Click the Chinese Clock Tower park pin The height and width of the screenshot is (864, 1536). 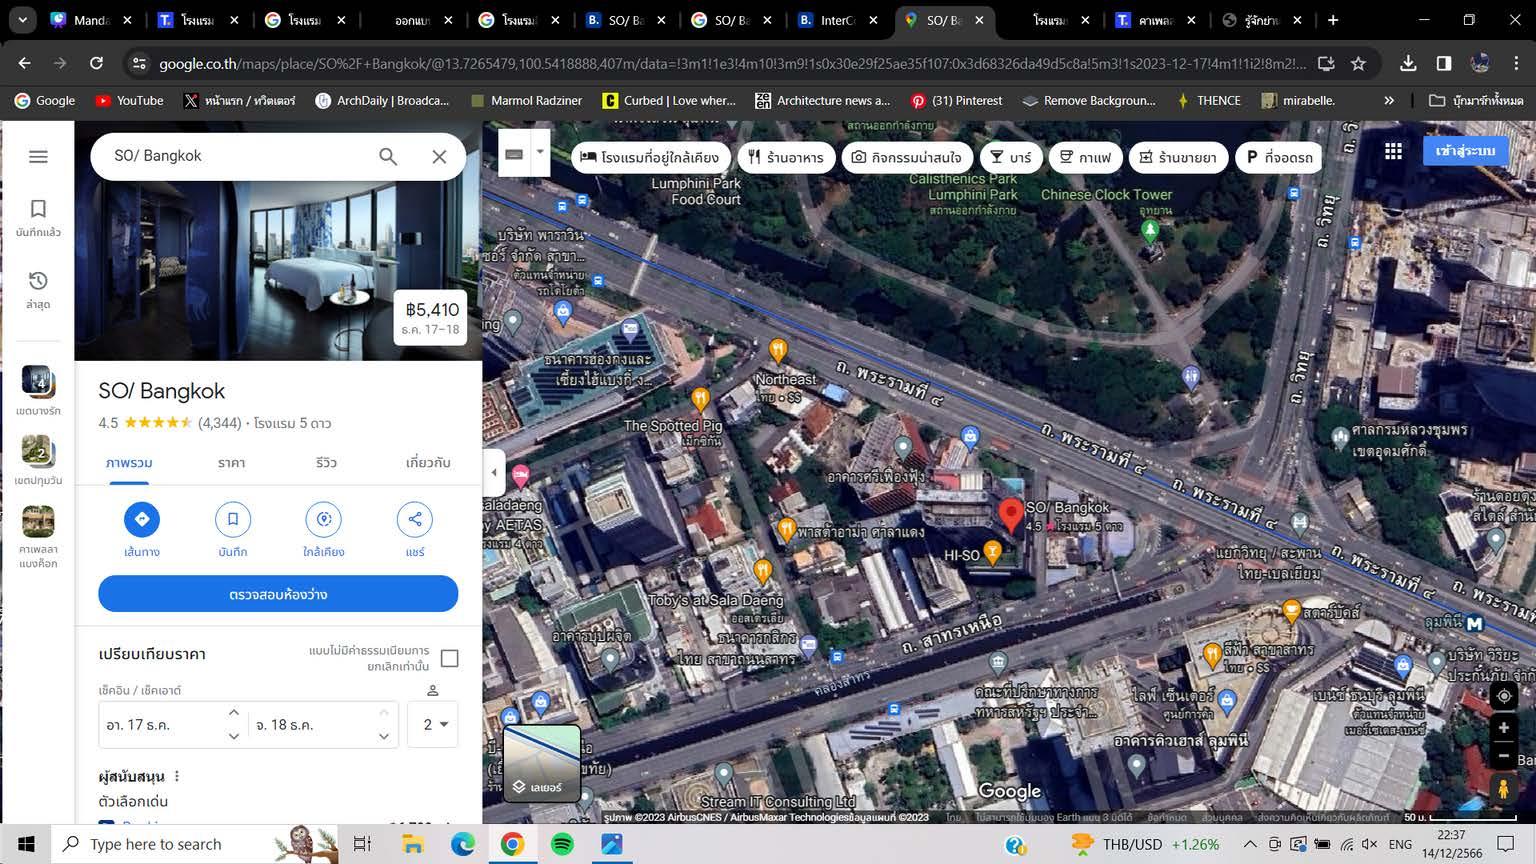click(1150, 230)
